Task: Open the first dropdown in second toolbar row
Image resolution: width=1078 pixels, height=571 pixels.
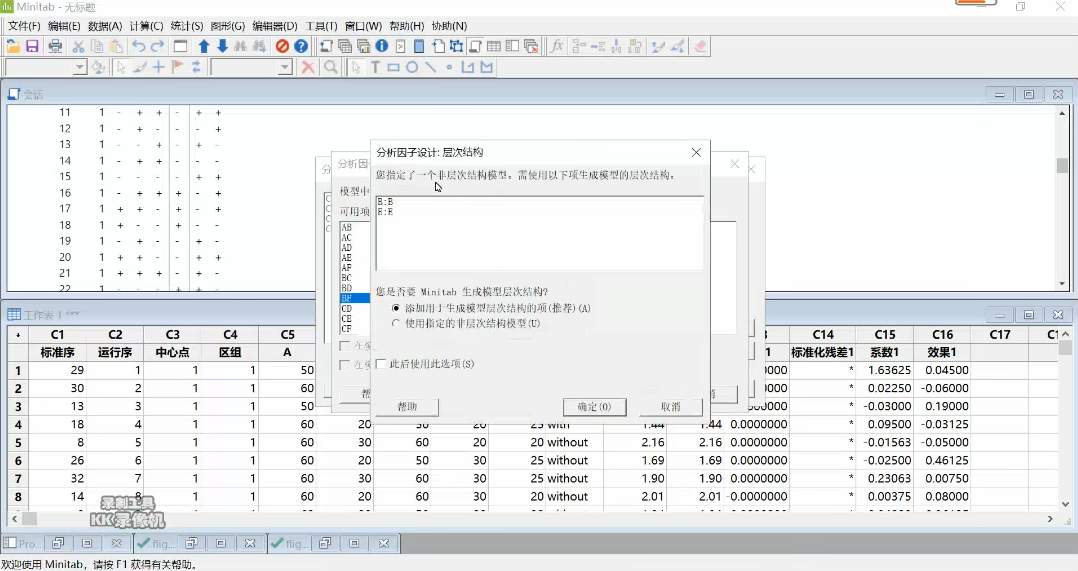Action: (x=79, y=67)
